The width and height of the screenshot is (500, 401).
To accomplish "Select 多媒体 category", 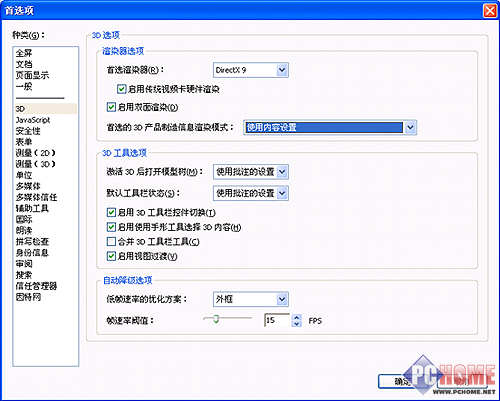I will tap(28, 186).
